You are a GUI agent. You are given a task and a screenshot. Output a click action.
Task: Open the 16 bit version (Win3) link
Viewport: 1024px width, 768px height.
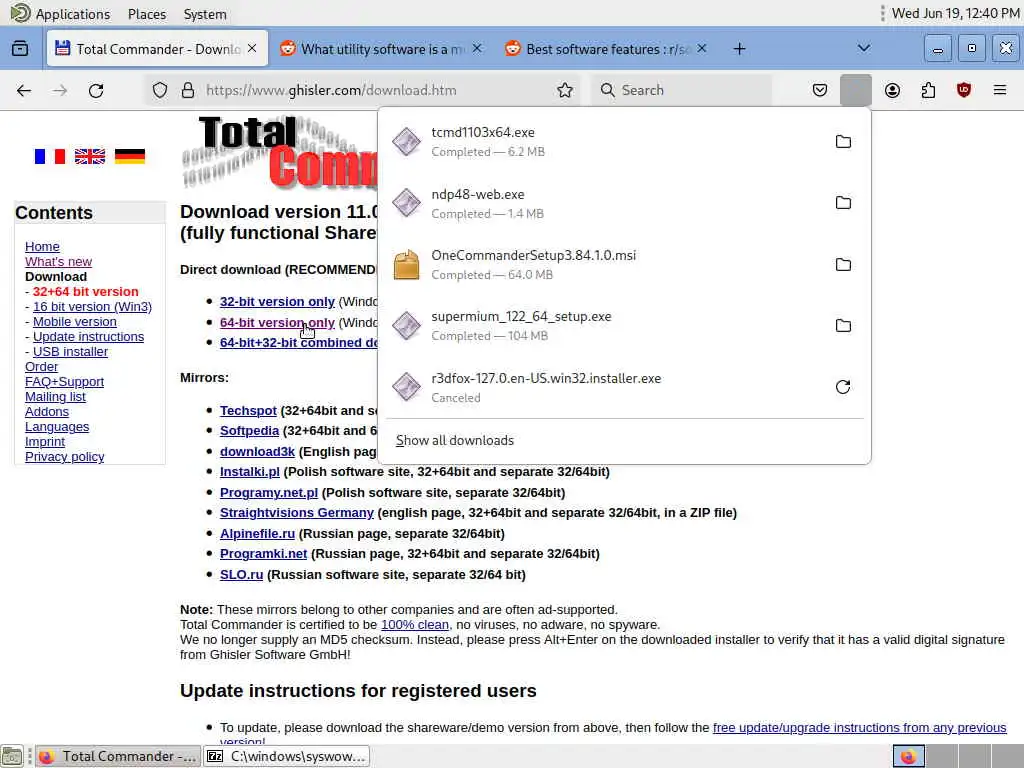click(92, 306)
